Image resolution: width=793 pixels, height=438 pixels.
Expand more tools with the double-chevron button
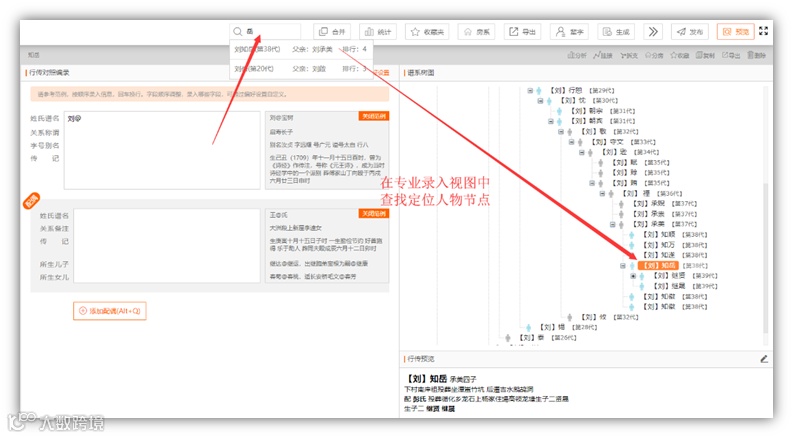pos(653,31)
